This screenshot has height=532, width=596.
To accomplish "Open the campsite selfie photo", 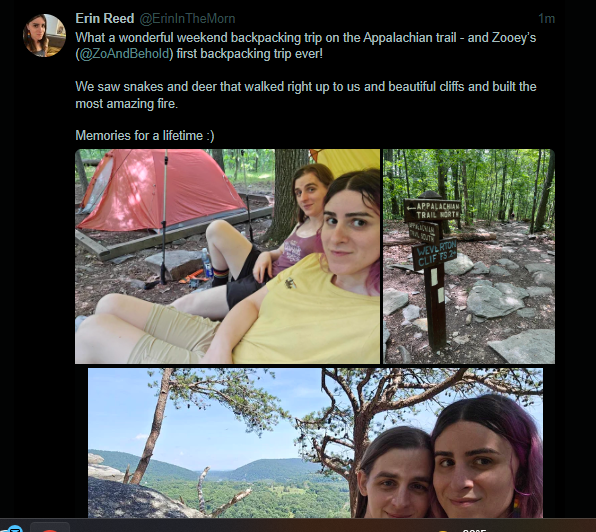I will click(227, 256).
